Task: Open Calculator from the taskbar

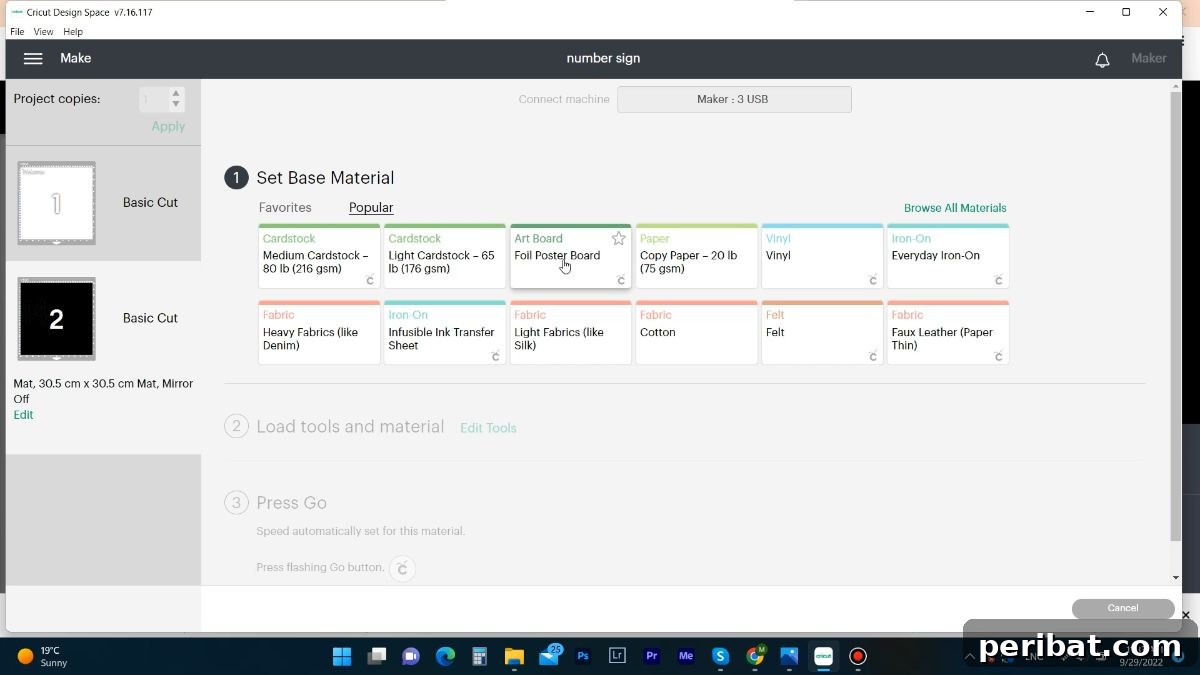Action: click(479, 656)
